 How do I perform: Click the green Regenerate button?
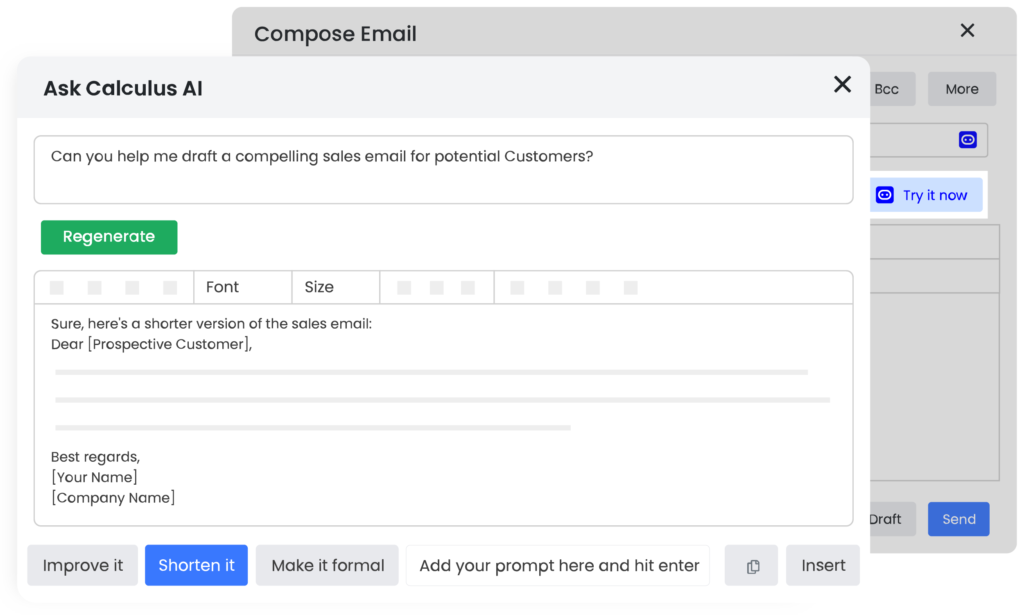[109, 237]
